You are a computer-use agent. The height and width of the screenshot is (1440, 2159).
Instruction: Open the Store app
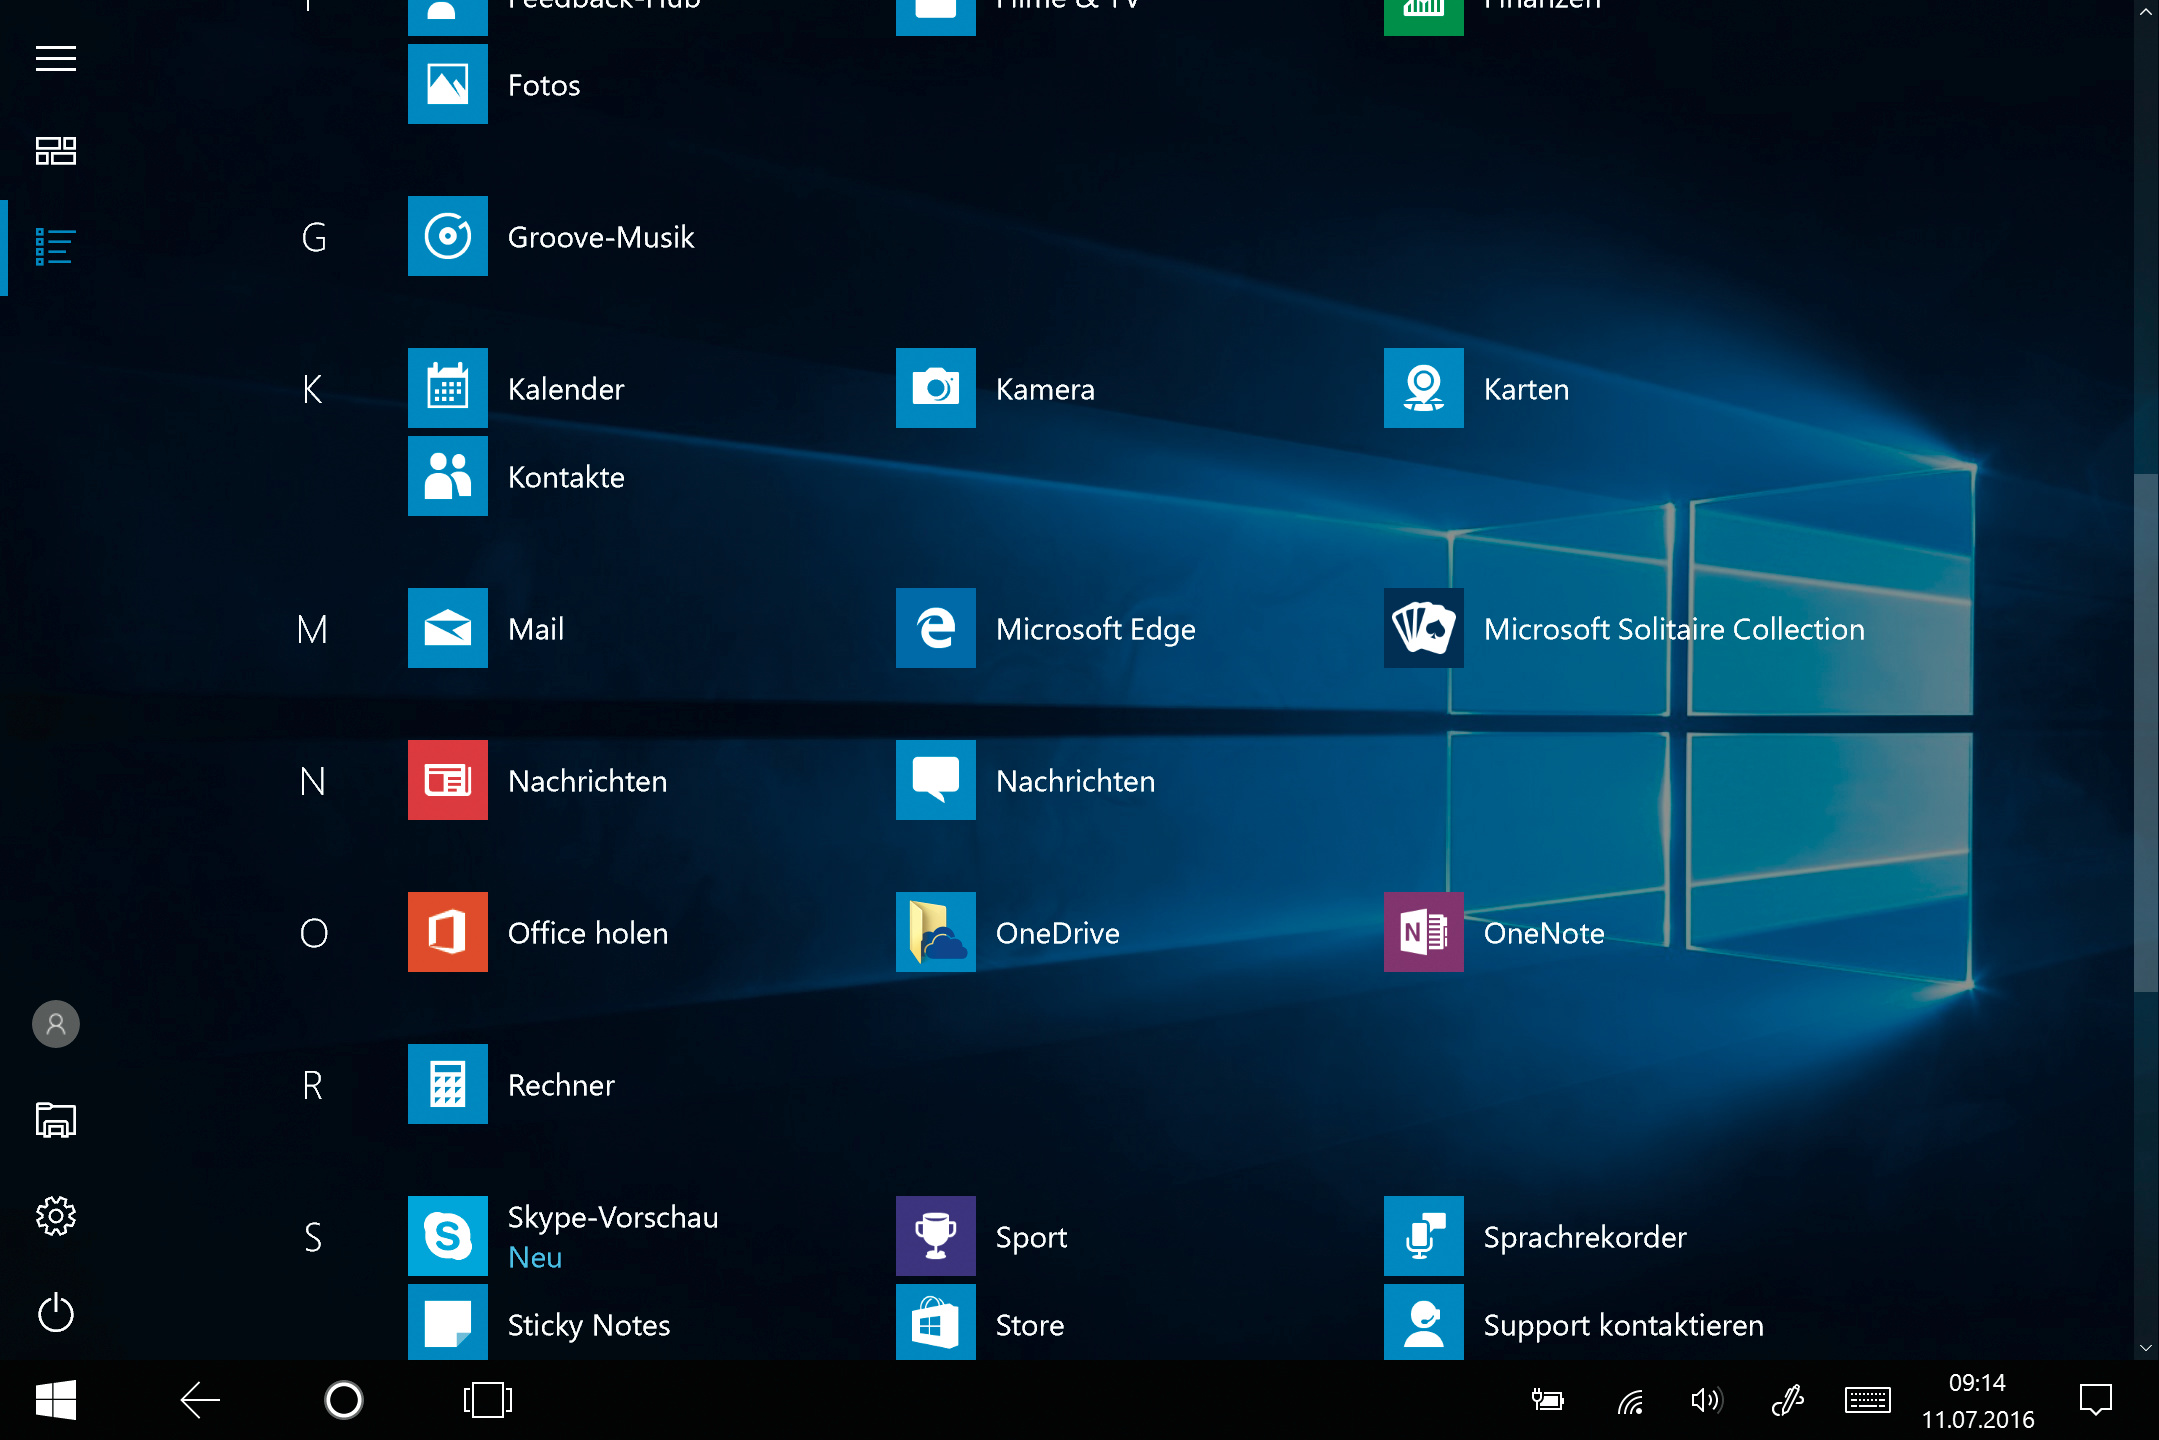click(935, 1322)
